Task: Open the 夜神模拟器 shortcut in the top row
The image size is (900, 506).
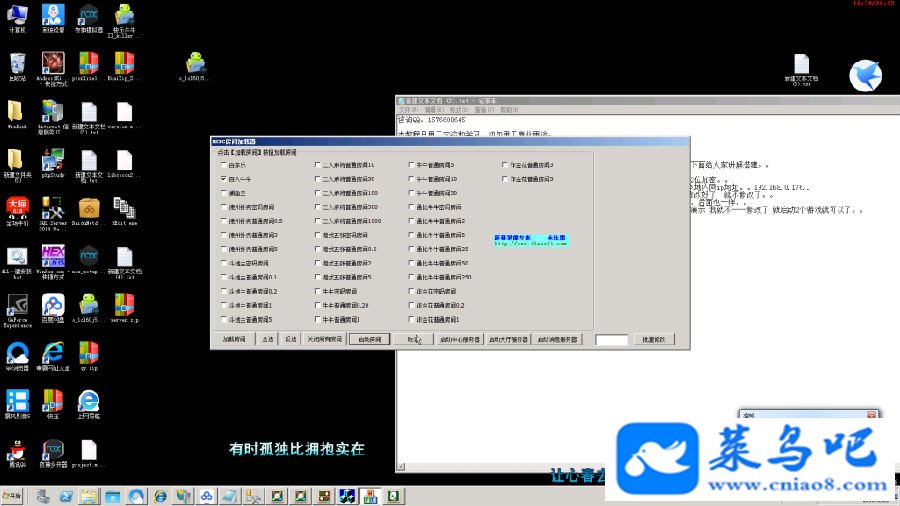Action: coord(88,18)
